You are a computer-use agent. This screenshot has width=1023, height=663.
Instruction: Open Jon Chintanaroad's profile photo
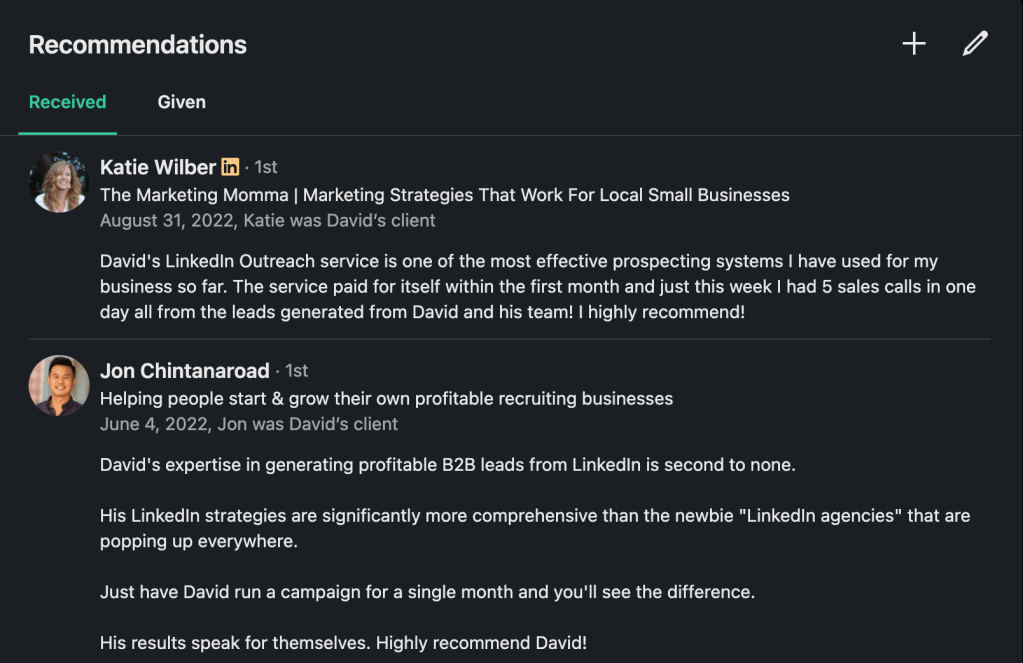click(x=59, y=385)
